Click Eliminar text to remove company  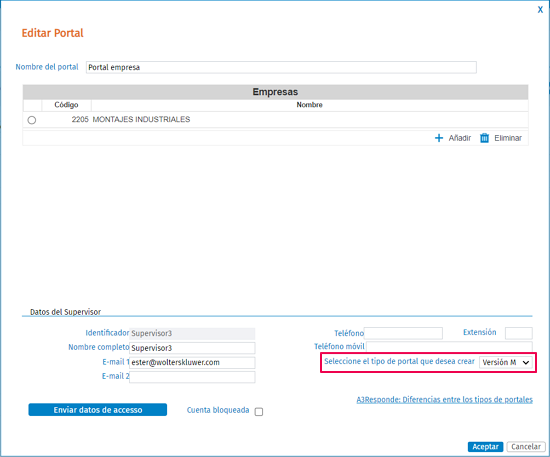pos(508,138)
